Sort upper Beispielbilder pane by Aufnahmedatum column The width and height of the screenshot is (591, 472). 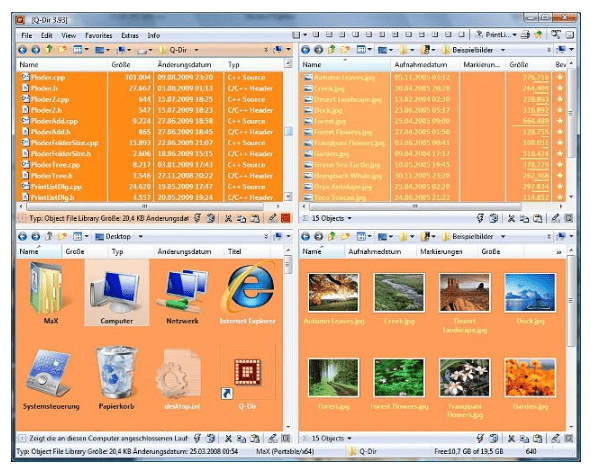point(425,64)
